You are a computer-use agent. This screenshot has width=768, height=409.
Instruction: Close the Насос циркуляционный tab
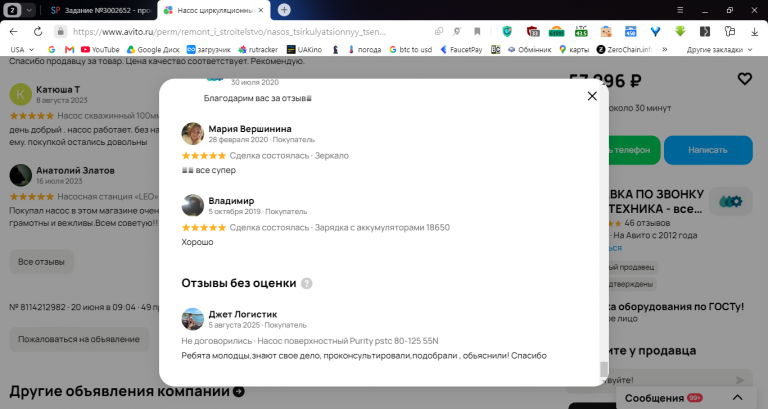click(261, 10)
